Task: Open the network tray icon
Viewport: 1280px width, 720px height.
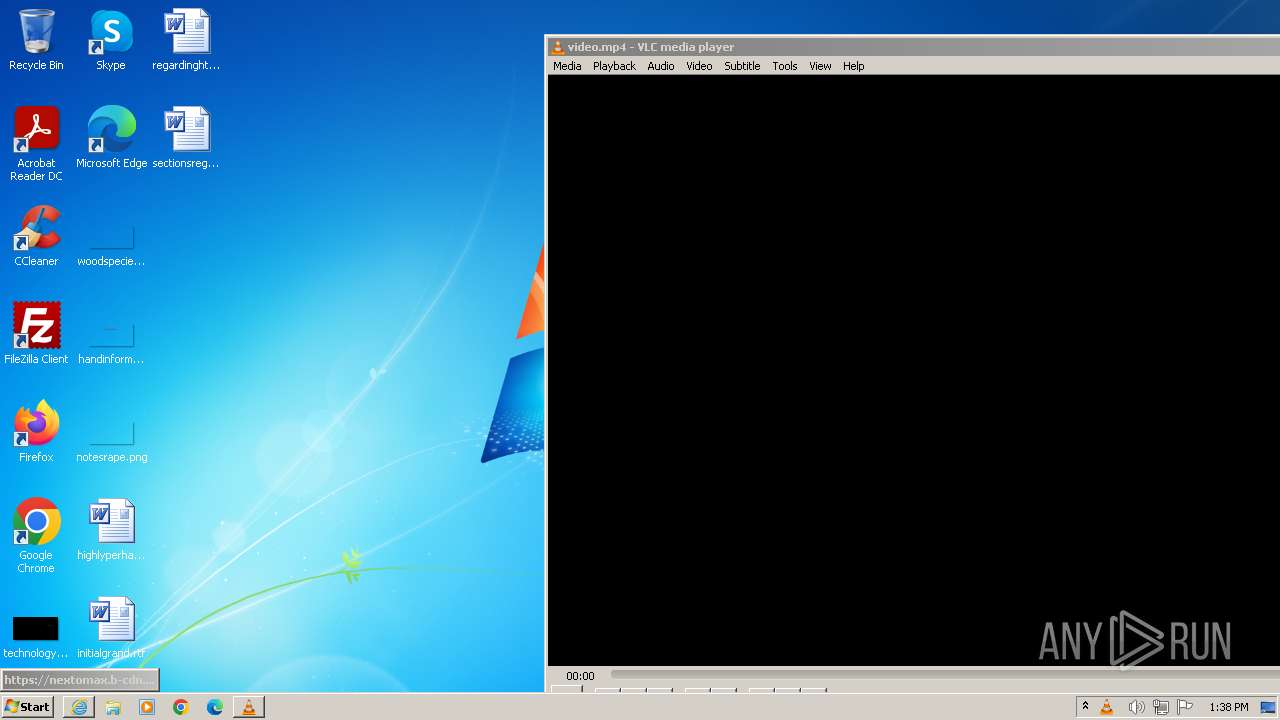Action: [1161, 707]
